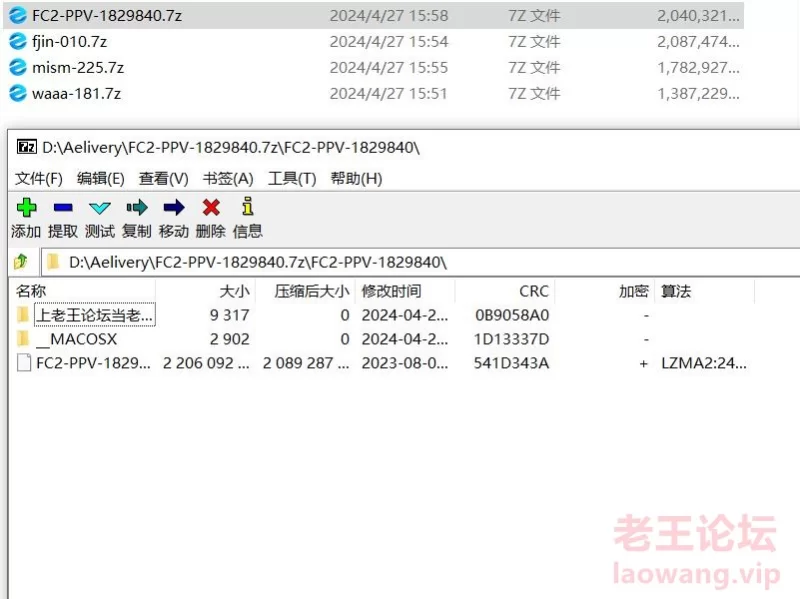The image size is (800, 599).
Task: Select waaa-181.7z file name in Explorer
Action: point(77,93)
